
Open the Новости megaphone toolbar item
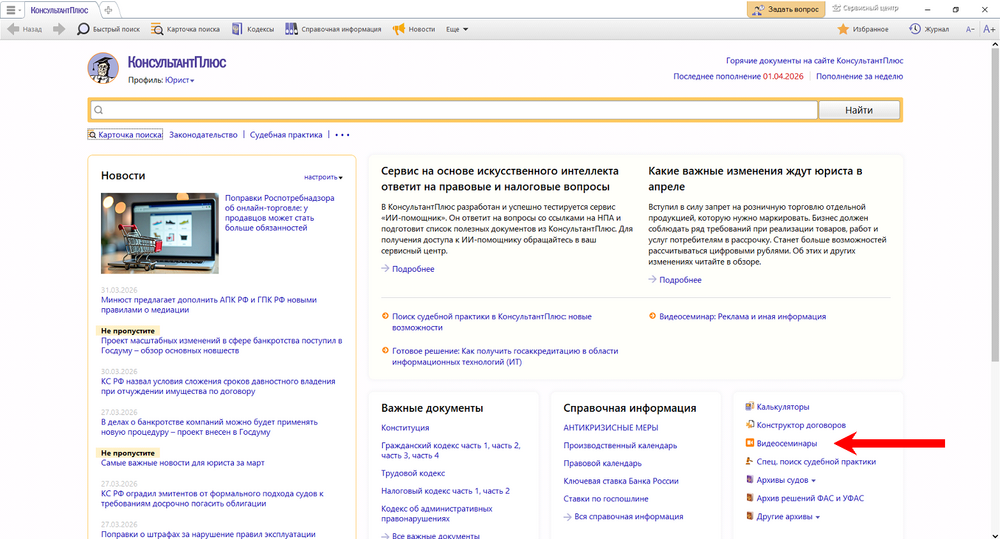414,29
